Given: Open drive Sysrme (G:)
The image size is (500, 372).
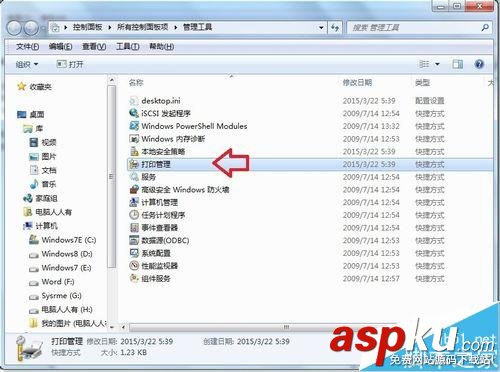Looking at the screenshot, I should [x=55, y=296].
